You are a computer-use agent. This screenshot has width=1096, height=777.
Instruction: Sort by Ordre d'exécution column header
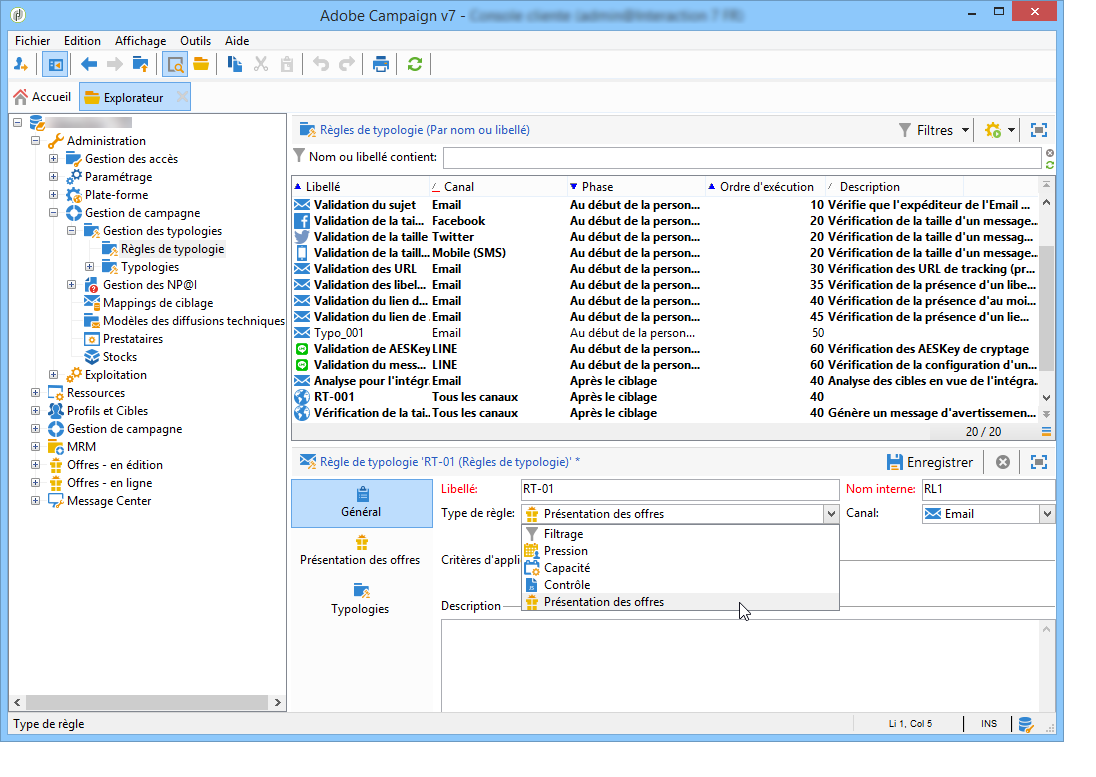[x=765, y=187]
